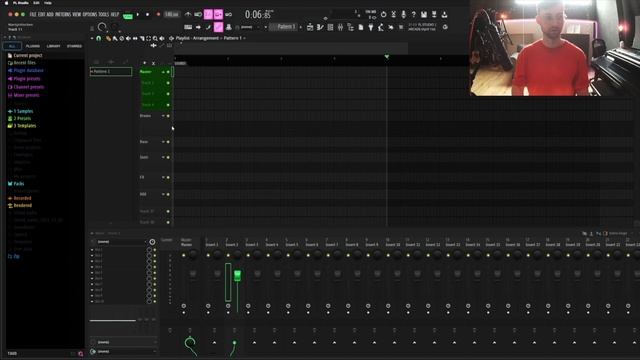This screenshot has width=640, height=360.
Task: Open the Rendered folder in the browser
Action: tap(20, 205)
